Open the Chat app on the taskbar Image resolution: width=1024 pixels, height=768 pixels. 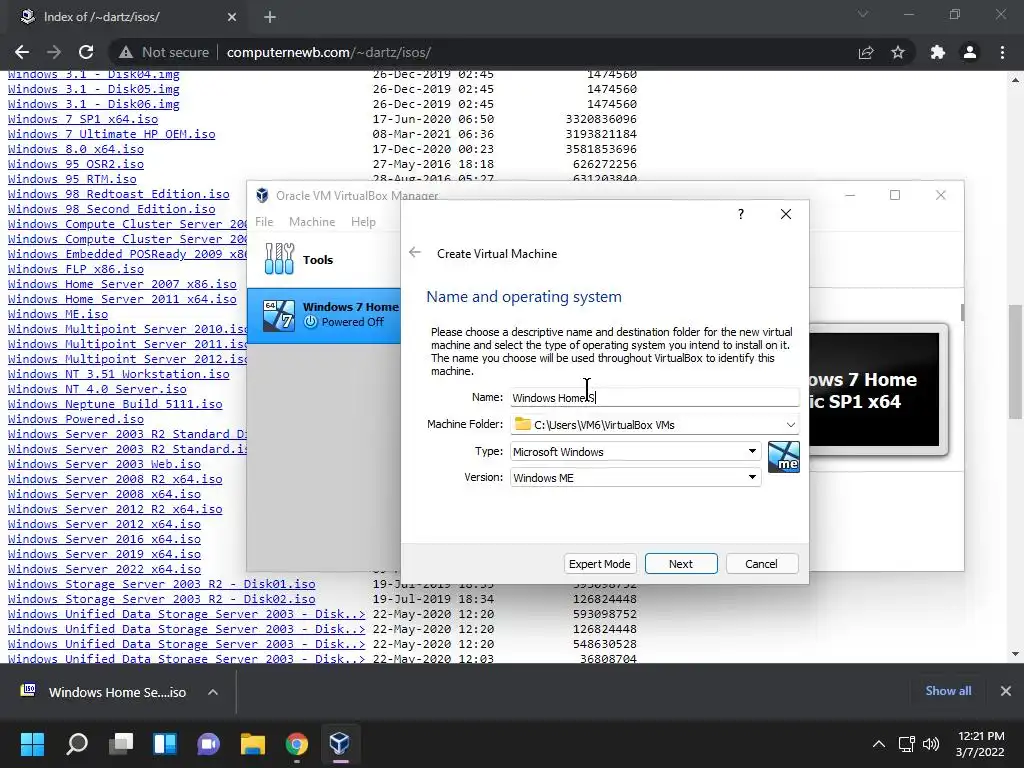[208, 743]
